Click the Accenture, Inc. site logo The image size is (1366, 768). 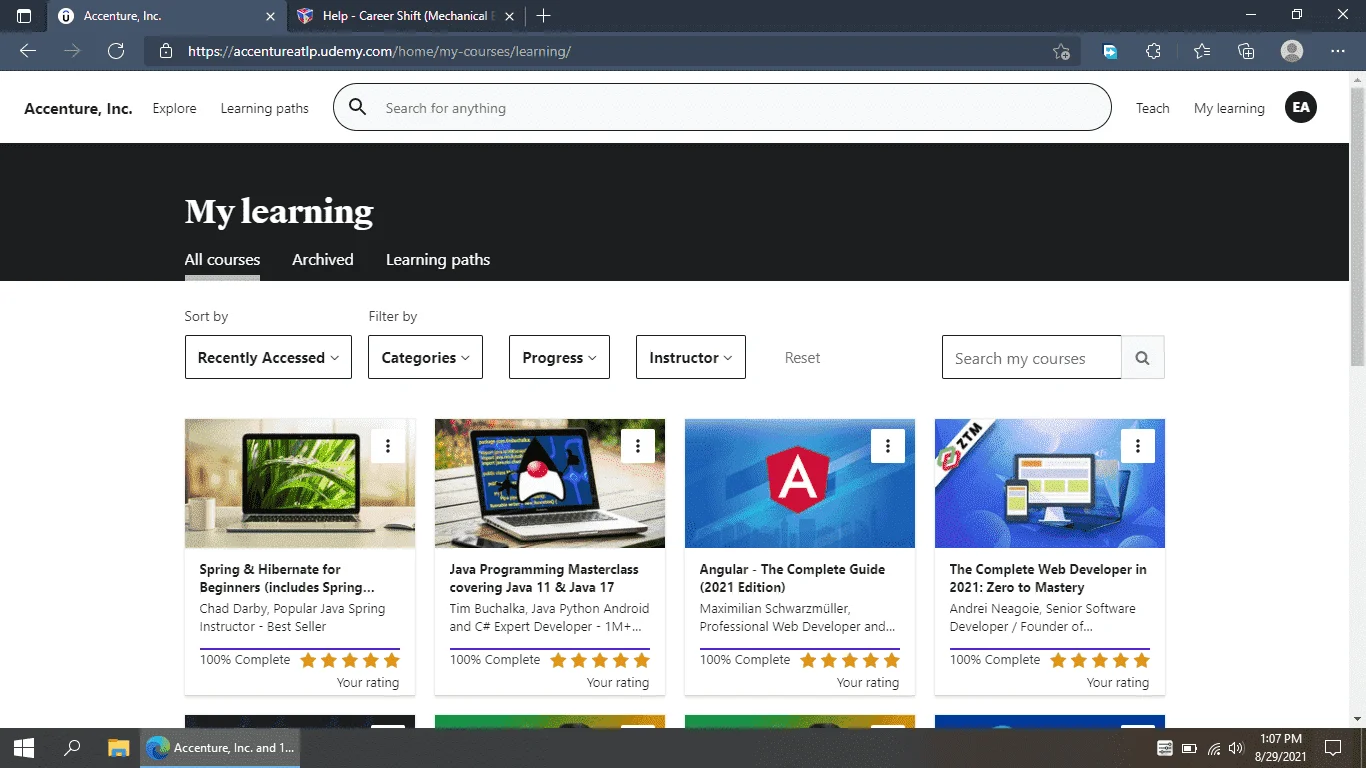pyautogui.click(x=78, y=108)
